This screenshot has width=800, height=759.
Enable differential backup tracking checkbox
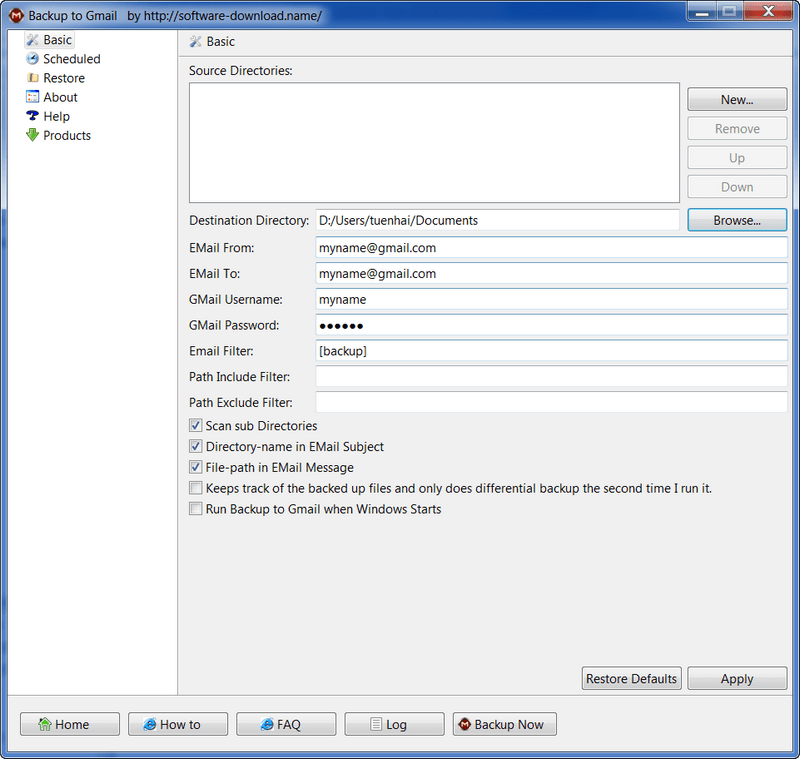click(x=195, y=488)
